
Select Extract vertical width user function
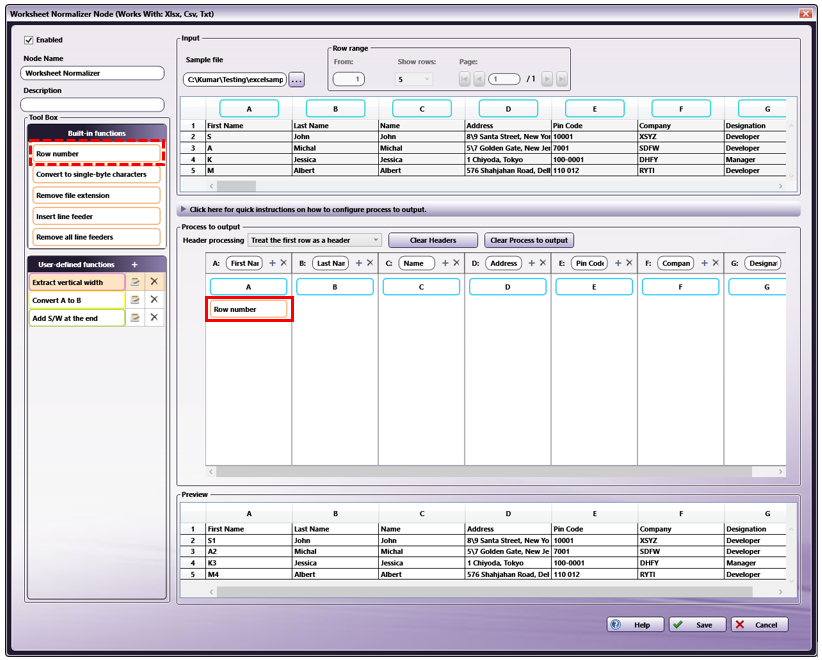[77, 282]
